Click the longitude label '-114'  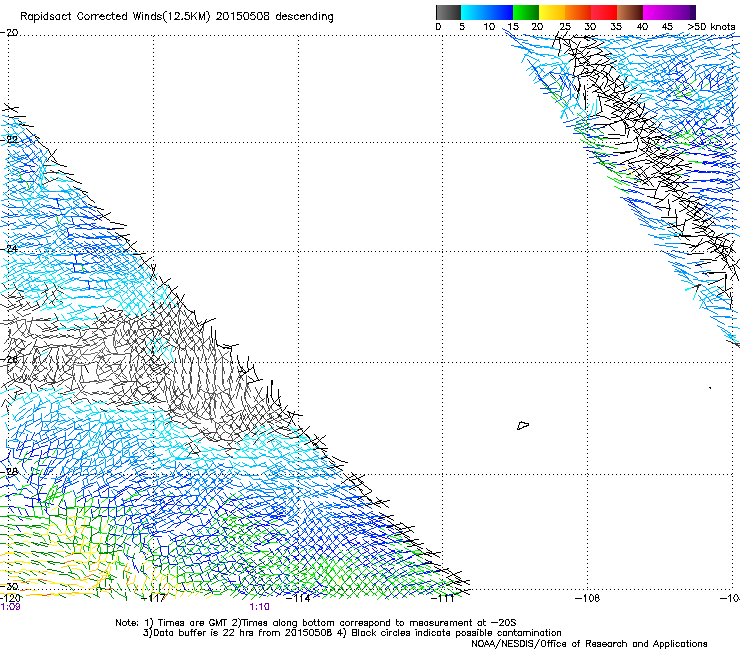[298, 598]
